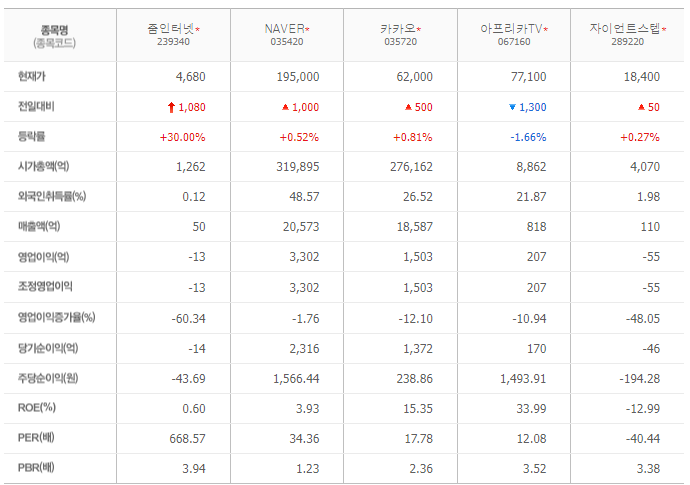Select the 조정영업이익 row label

click(x=45, y=287)
